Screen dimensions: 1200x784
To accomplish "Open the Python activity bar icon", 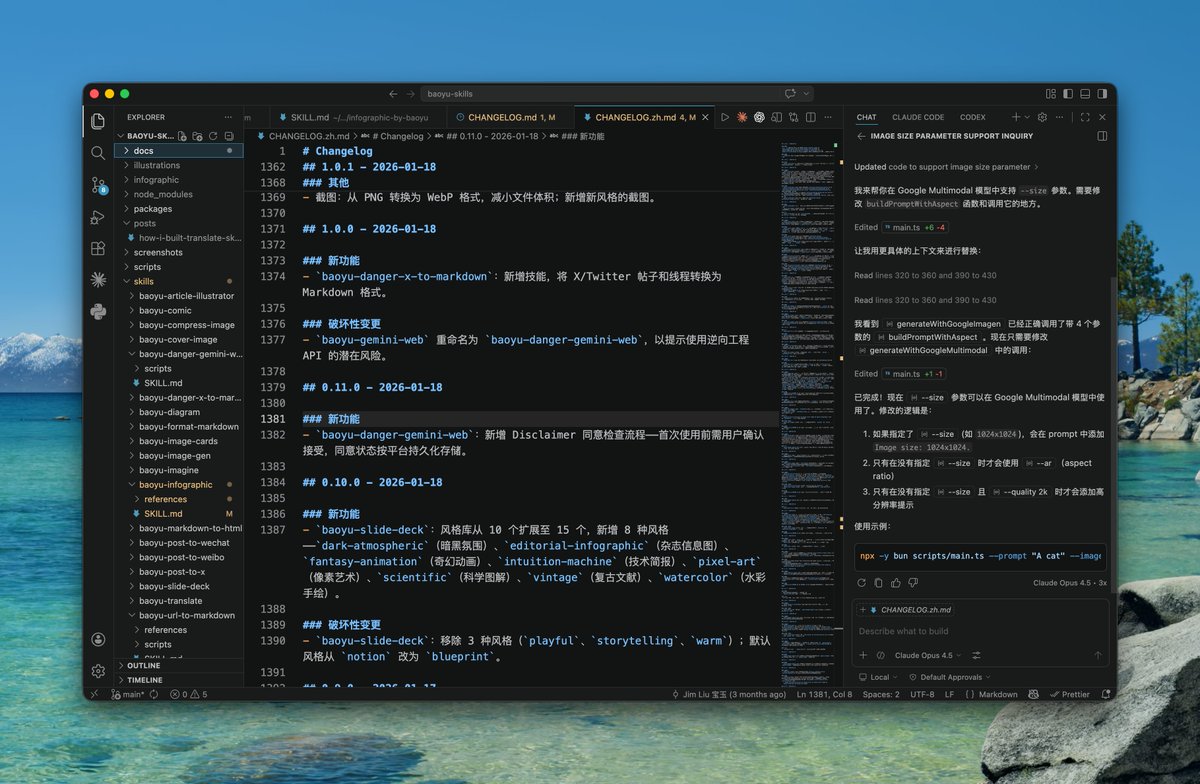I will point(98,311).
